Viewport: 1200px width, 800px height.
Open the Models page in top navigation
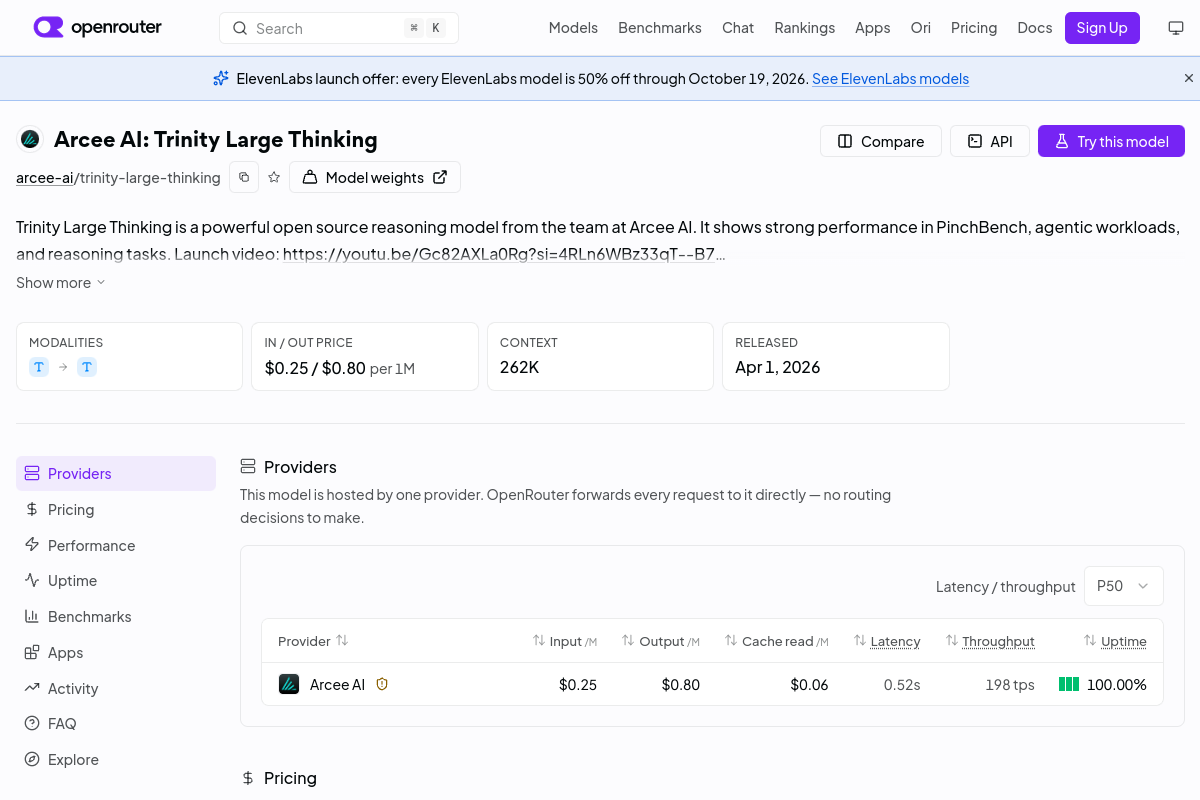(573, 28)
